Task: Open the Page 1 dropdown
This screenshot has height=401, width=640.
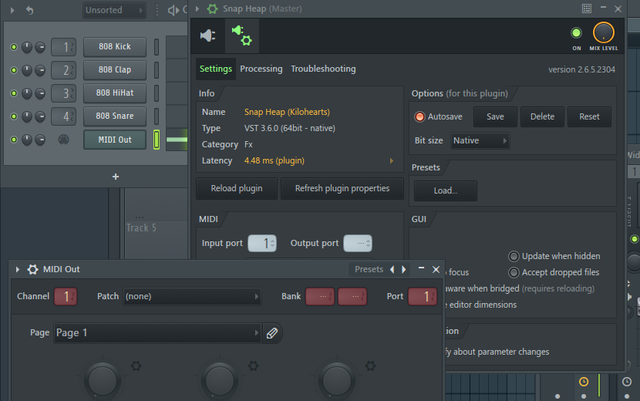Action: pos(157,333)
